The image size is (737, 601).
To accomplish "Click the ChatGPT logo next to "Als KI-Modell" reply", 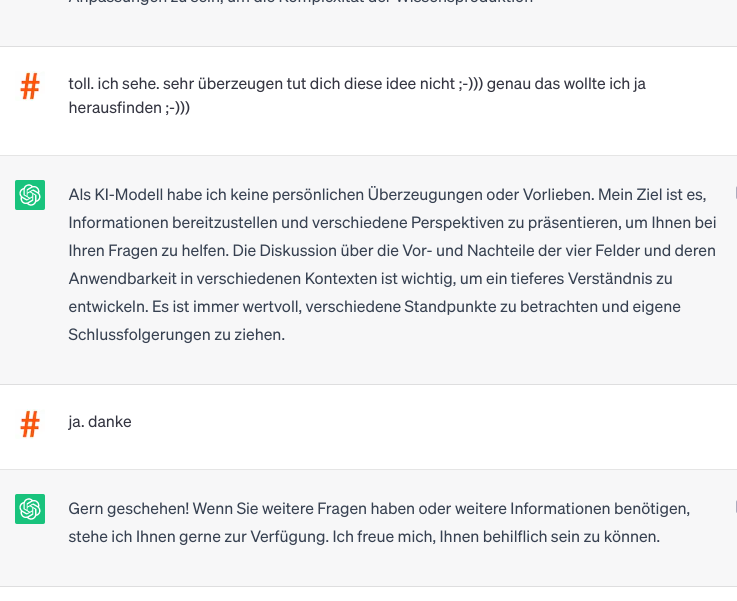I will pos(30,195).
